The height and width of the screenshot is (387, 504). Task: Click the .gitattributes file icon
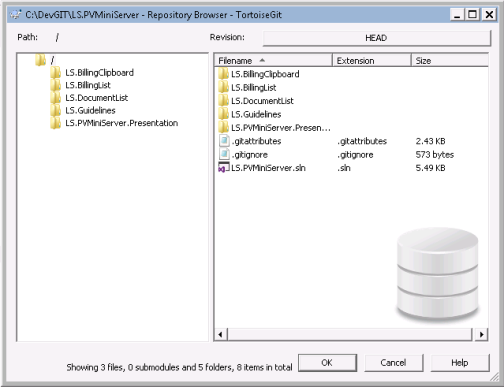(x=224, y=141)
